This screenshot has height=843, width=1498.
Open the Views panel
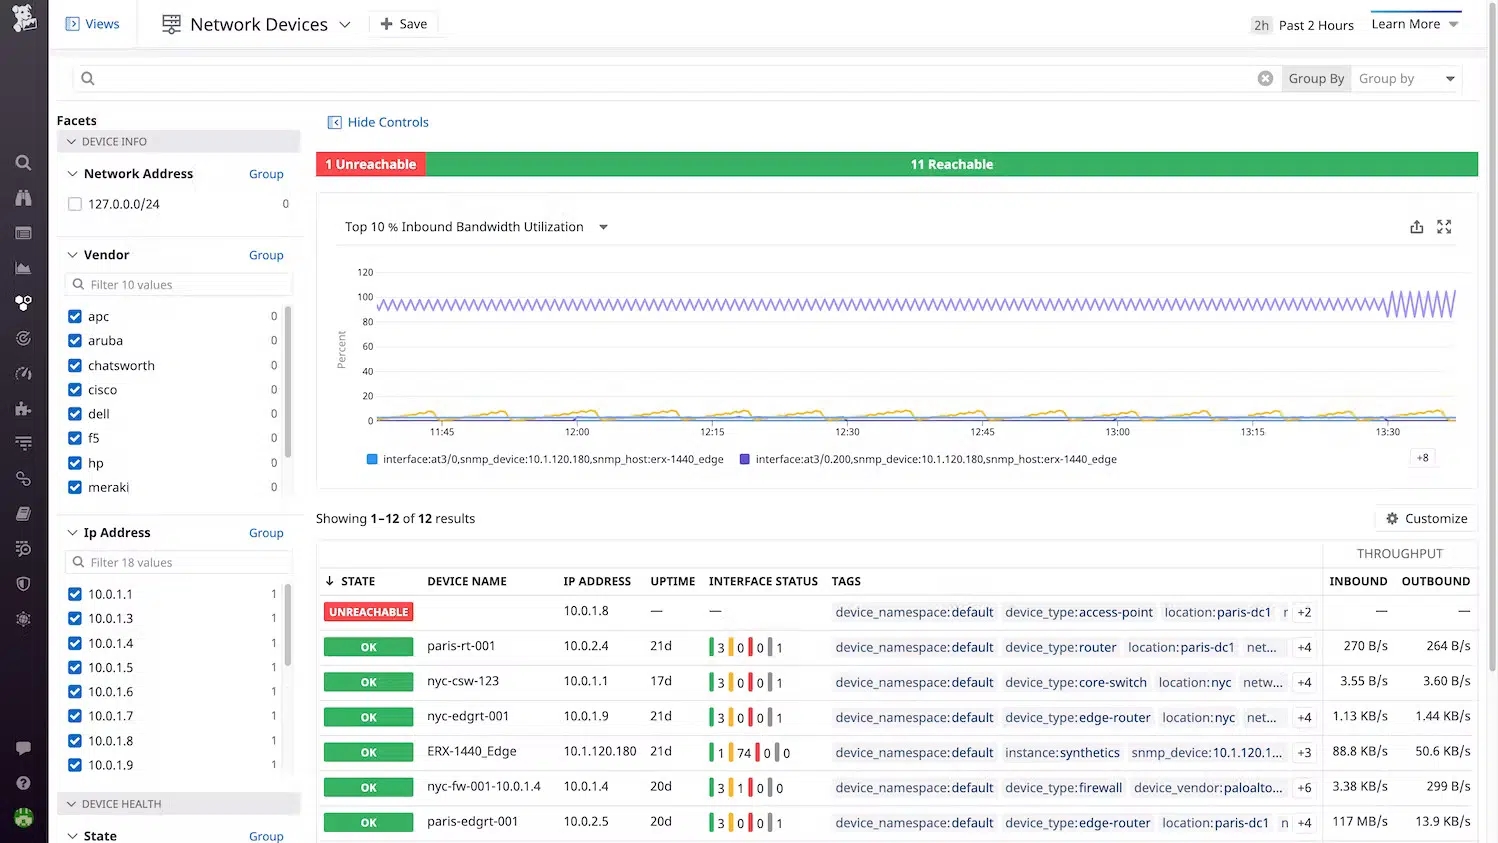click(92, 24)
